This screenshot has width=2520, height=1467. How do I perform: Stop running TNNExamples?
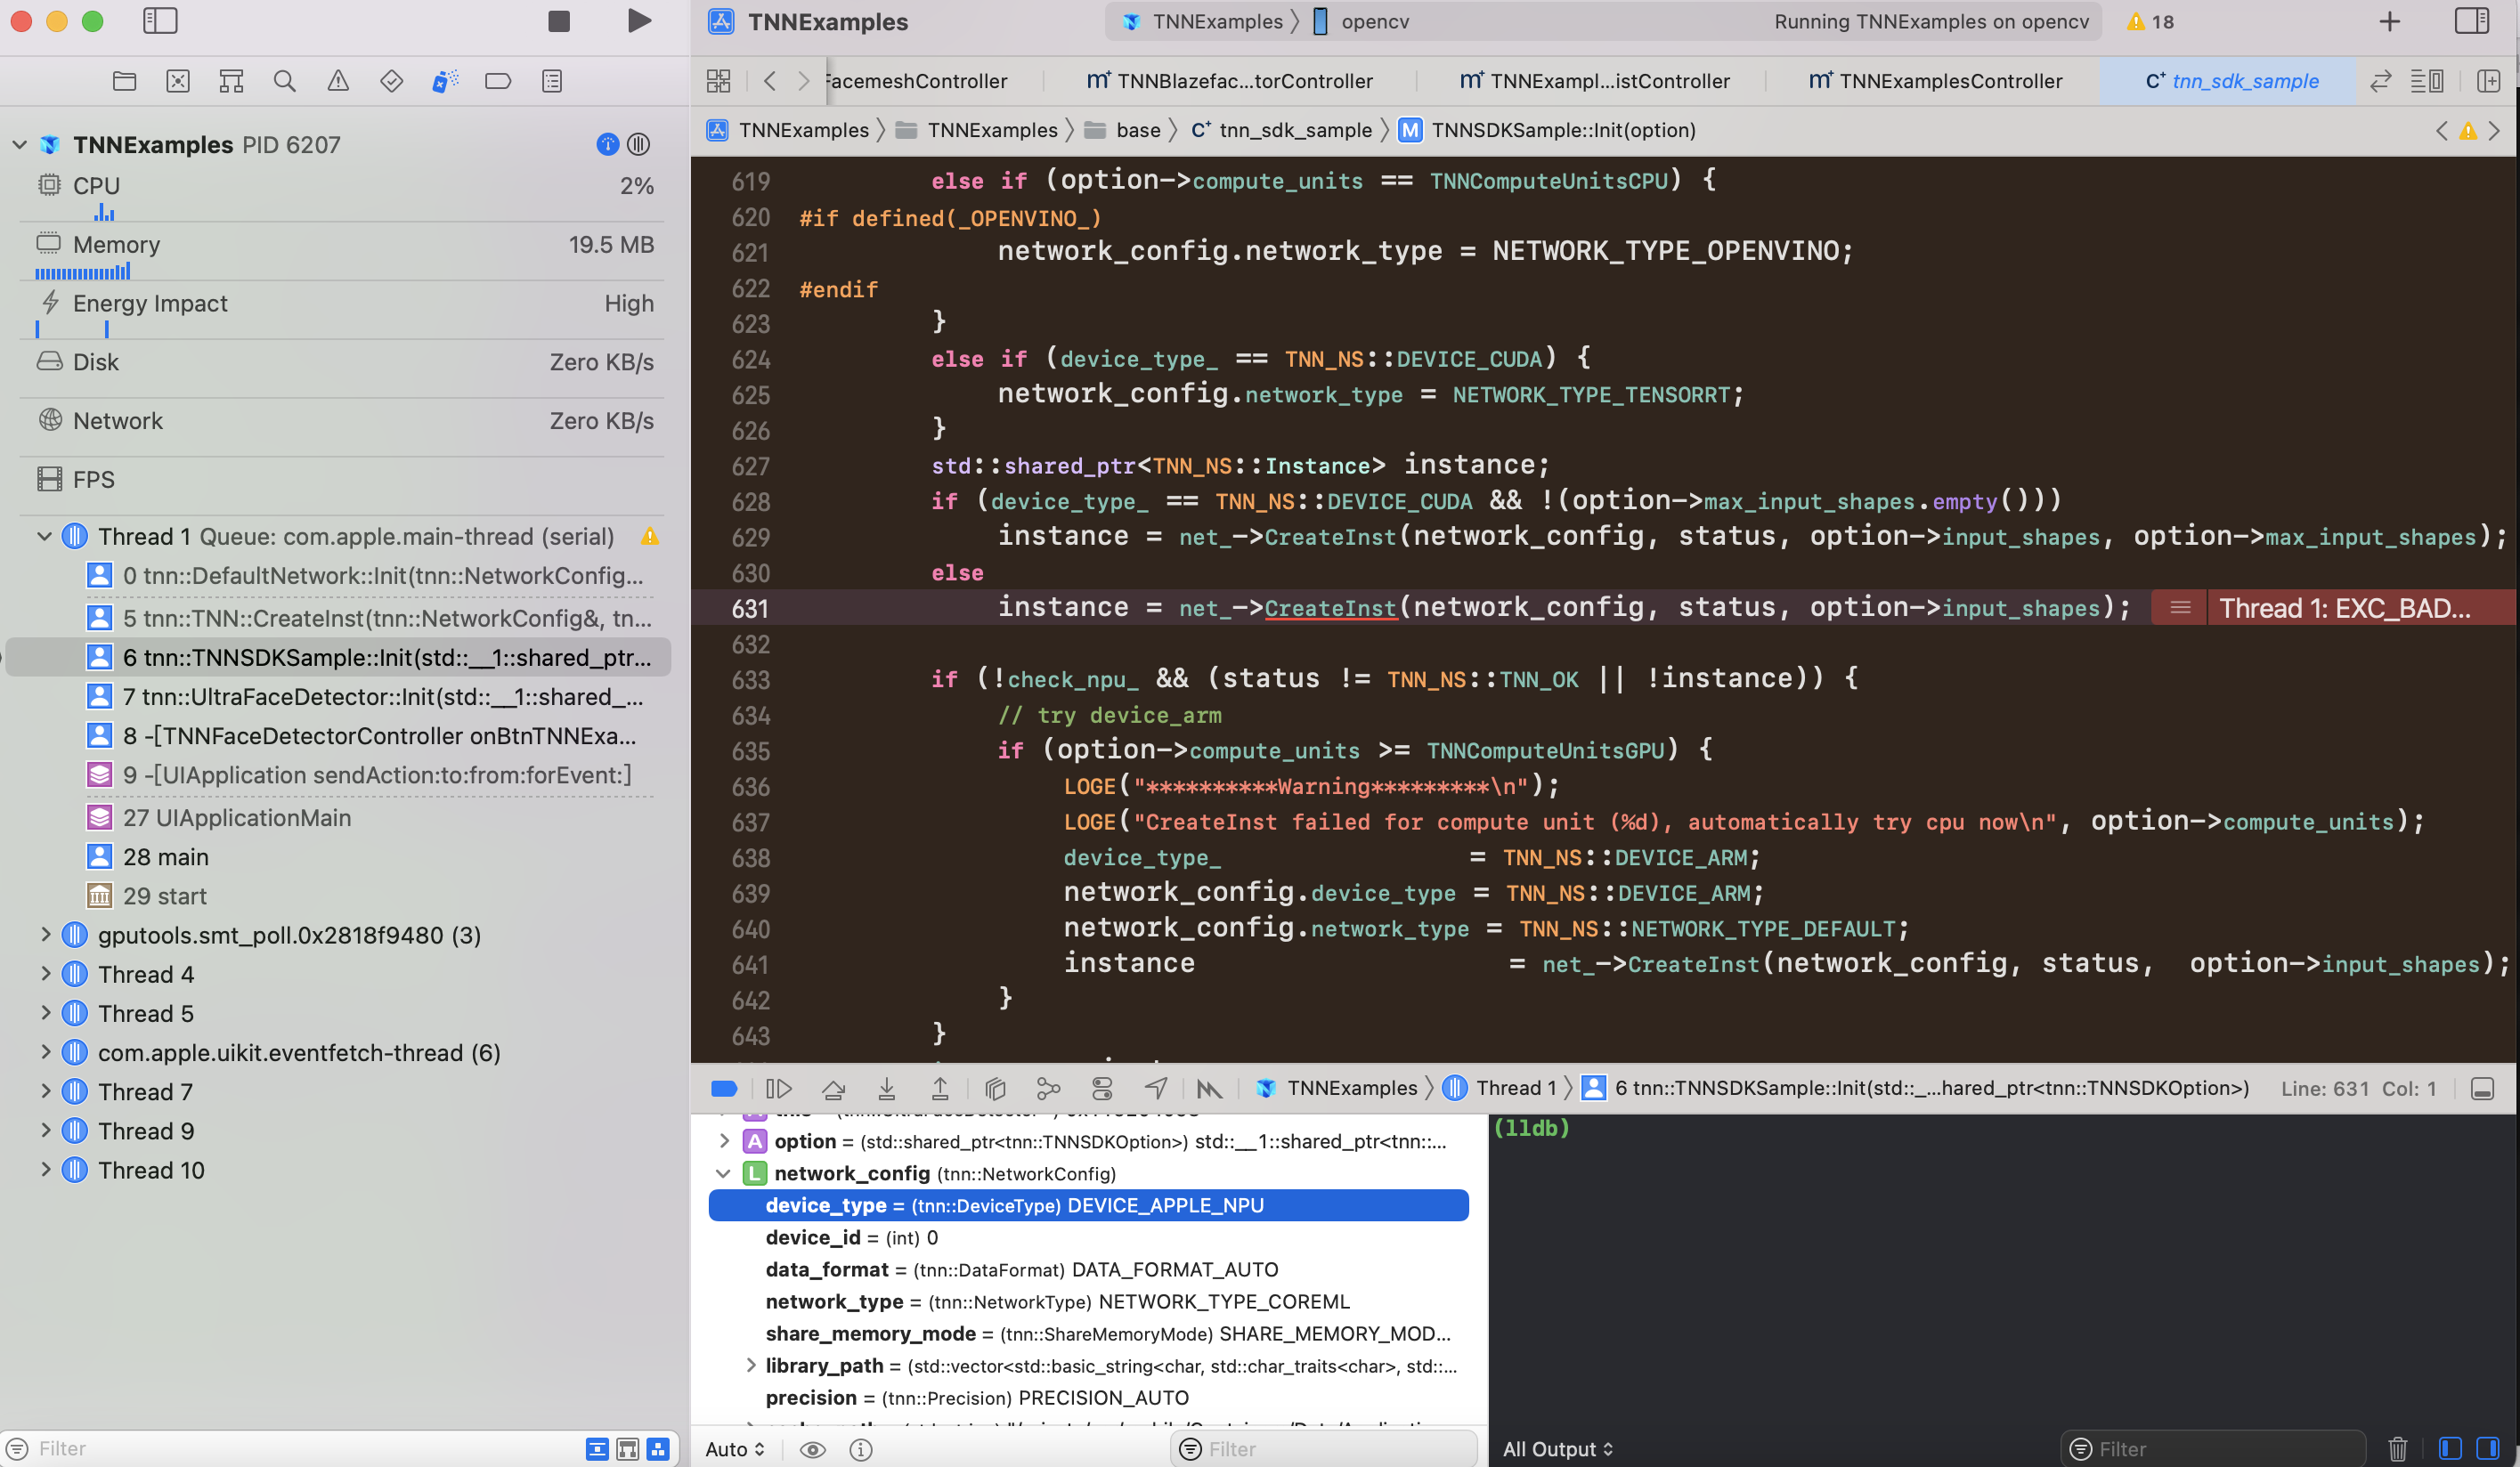pyautogui.click(x=558, y=20)
